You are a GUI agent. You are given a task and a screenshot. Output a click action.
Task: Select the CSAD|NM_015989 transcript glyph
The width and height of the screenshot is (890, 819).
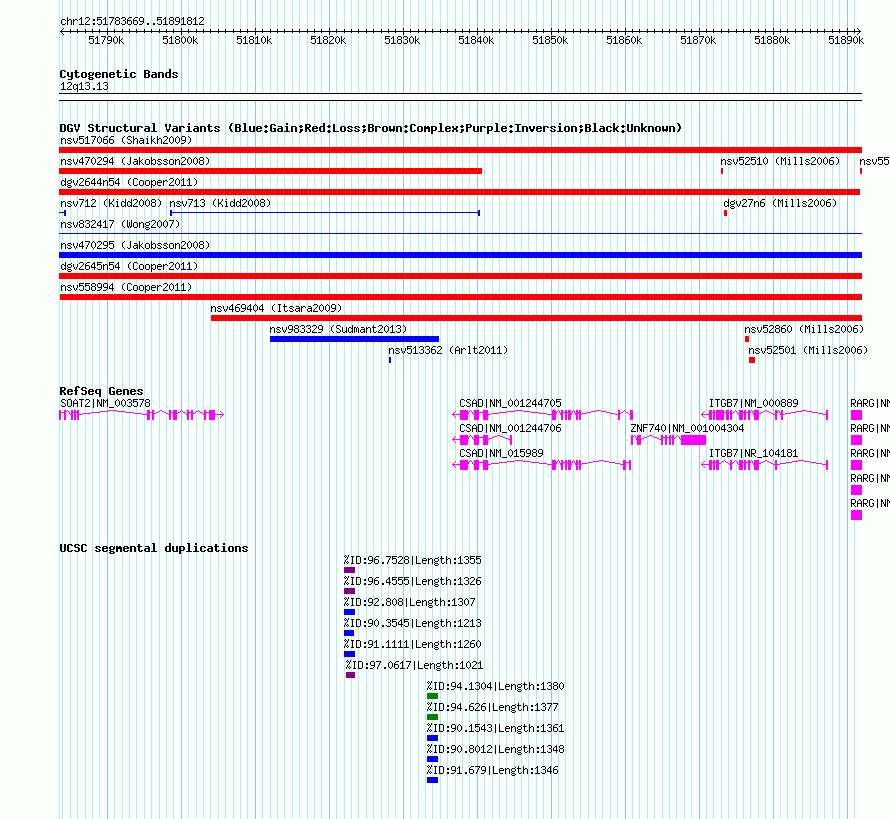[541, 465]
